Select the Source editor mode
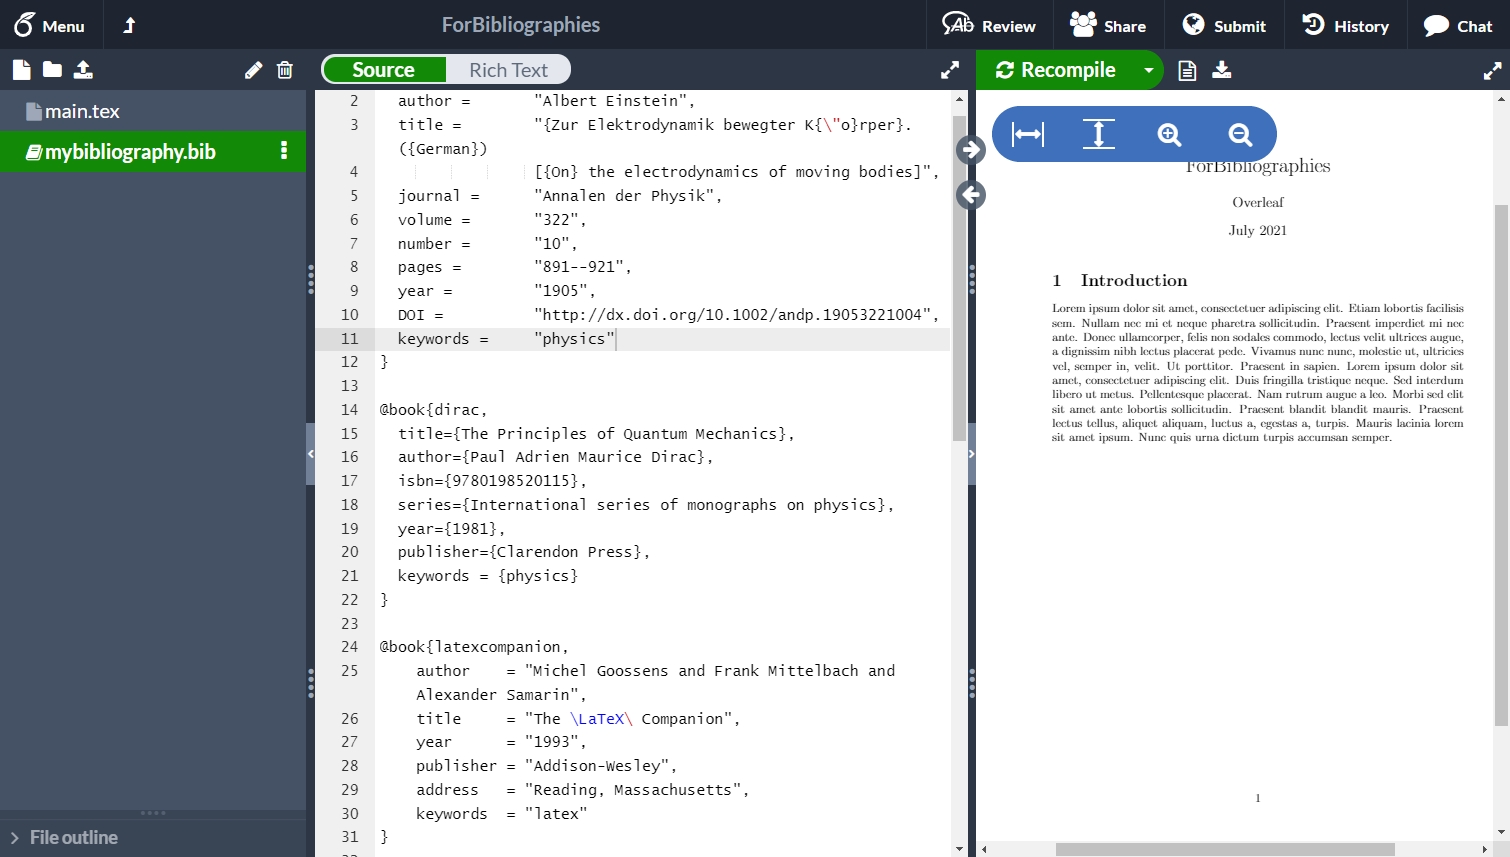Viewport: 1510px width, 857px height. tap(383, 70)
